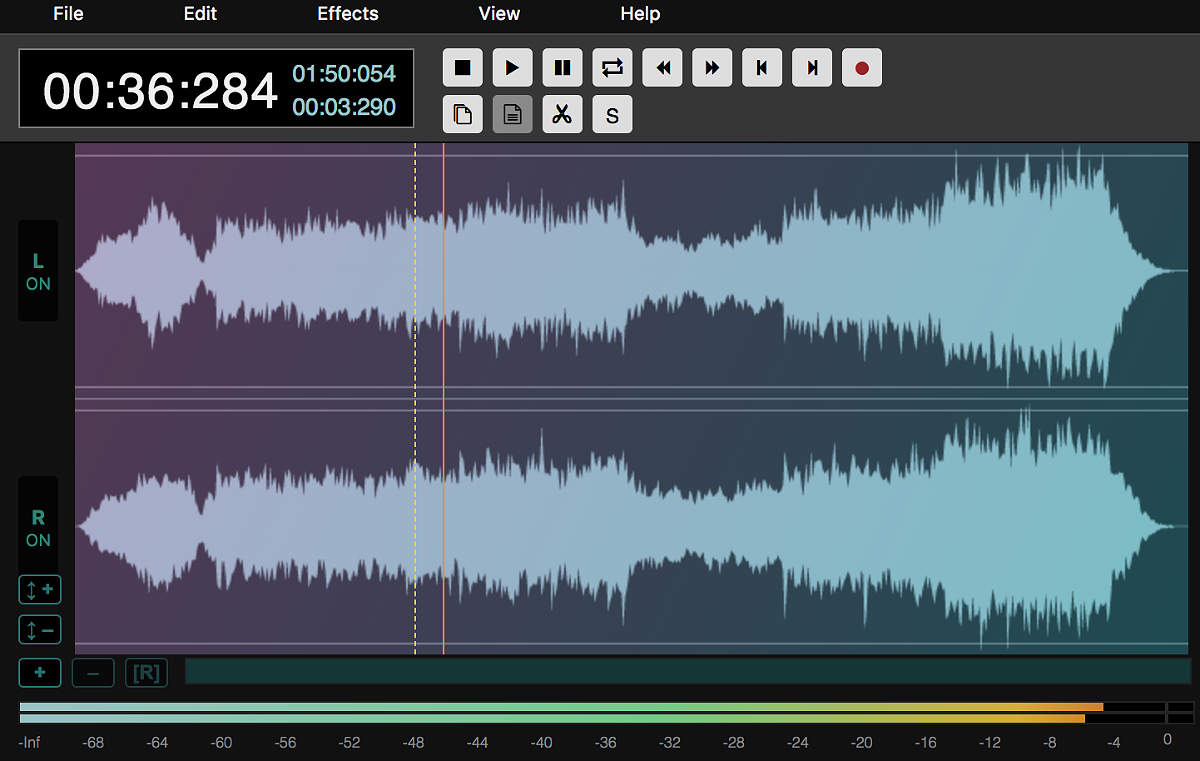Cut the selection with the Scissors icon
The height and width of the screenshot is (761, 1200).
[x=562, y=113]
